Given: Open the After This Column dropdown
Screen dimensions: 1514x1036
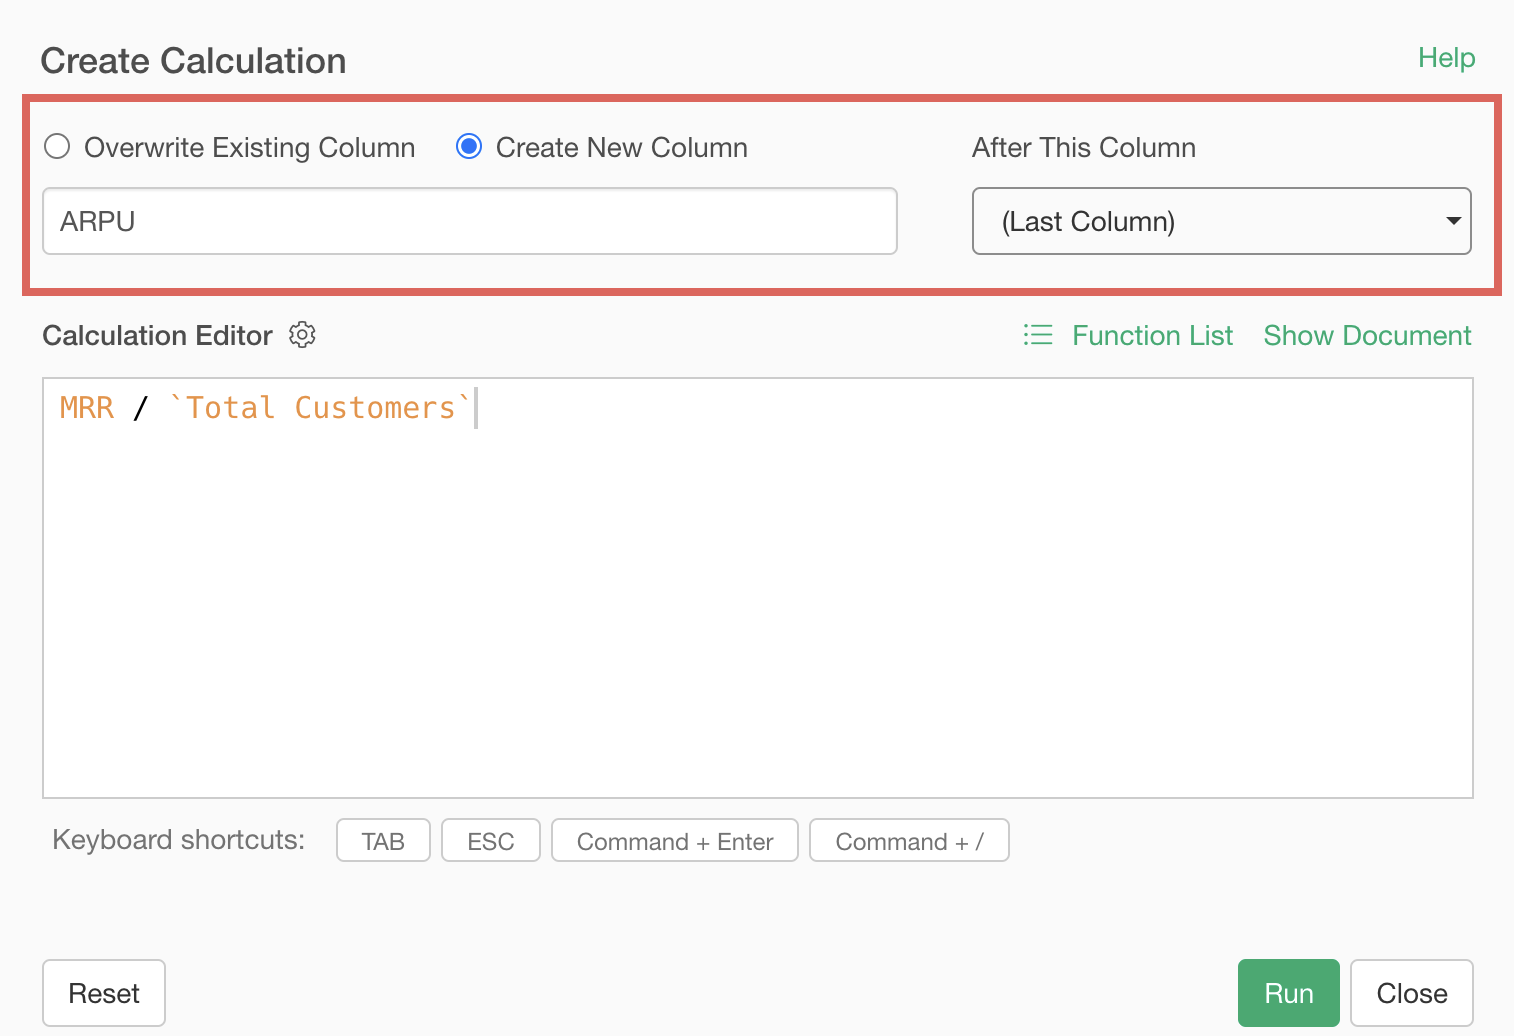Looking at the screenshot, I should click(1220, 221).
